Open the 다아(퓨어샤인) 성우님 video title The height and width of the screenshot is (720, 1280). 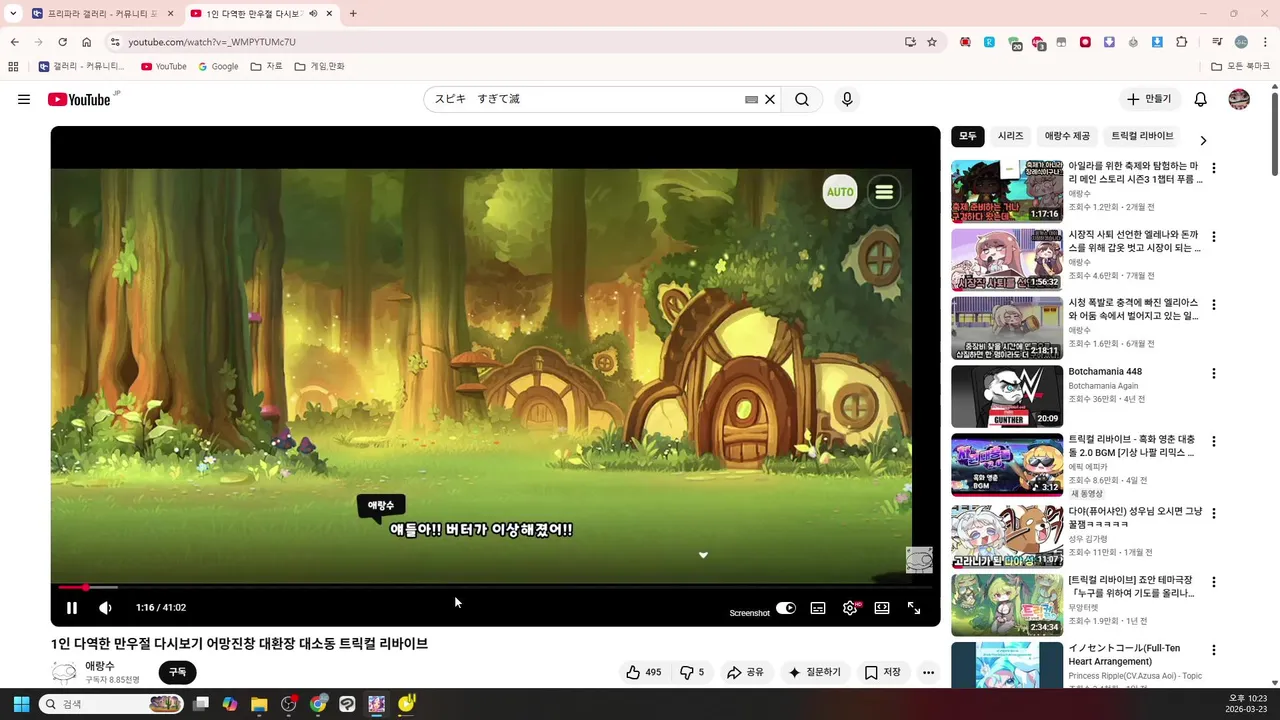pos(1135,518)
